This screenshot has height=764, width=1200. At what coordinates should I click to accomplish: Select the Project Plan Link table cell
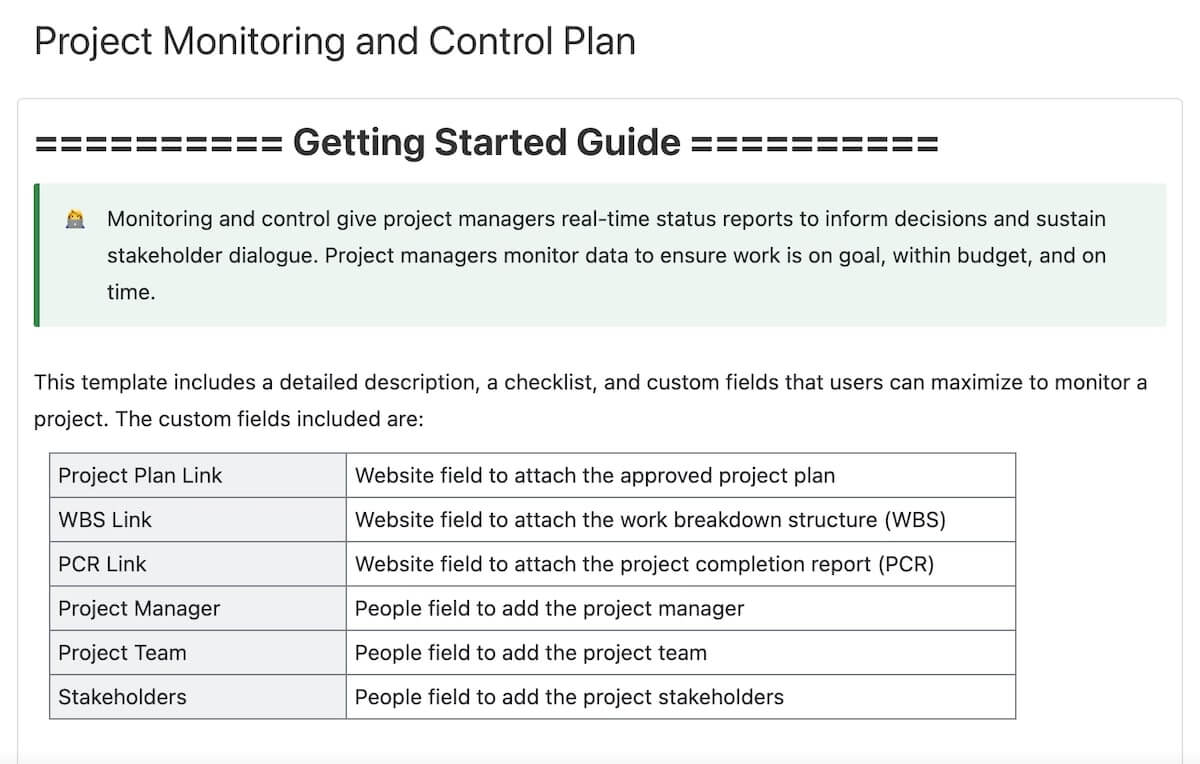(x=198, y=475)
